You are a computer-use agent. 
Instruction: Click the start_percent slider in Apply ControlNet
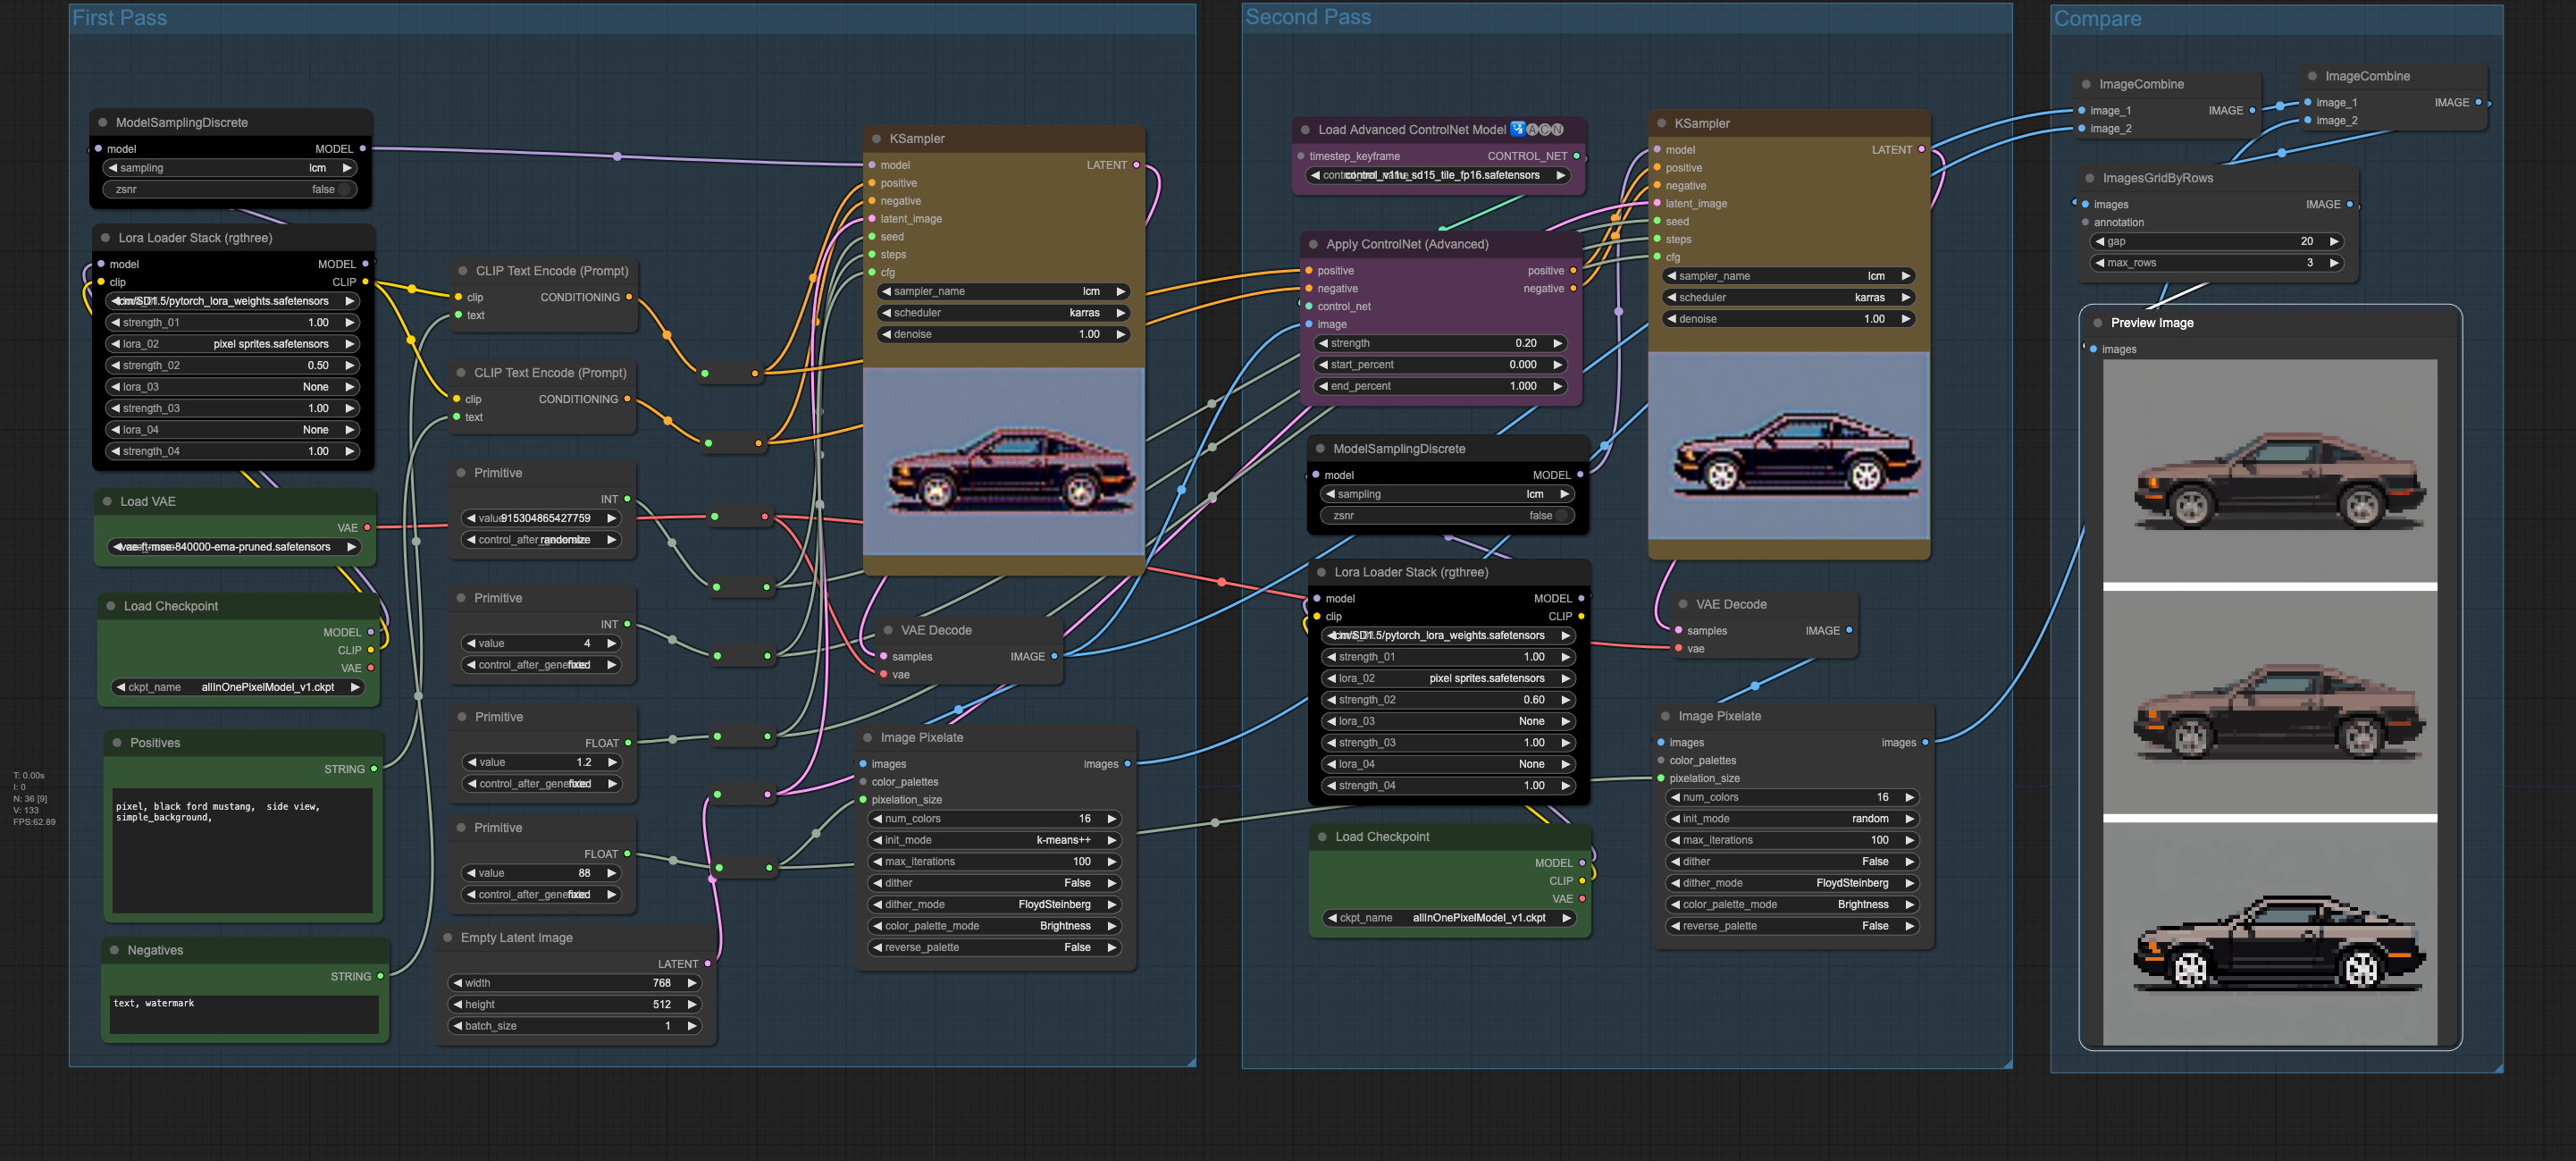1441,365
